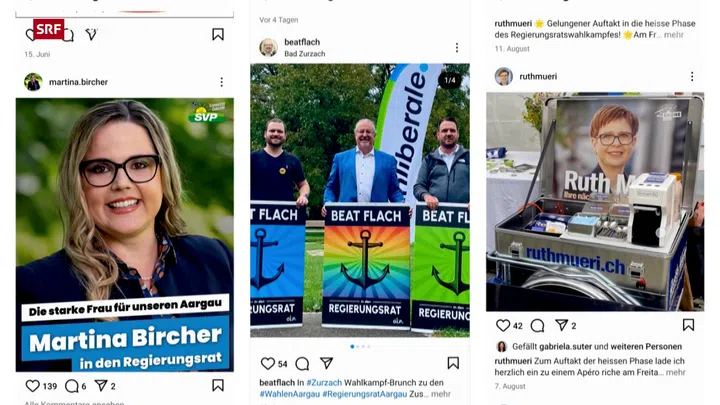720x405 pixels.
Task: Open options menu for martina.bircher post
Action: pyautogui.click(x=222, y=82)
